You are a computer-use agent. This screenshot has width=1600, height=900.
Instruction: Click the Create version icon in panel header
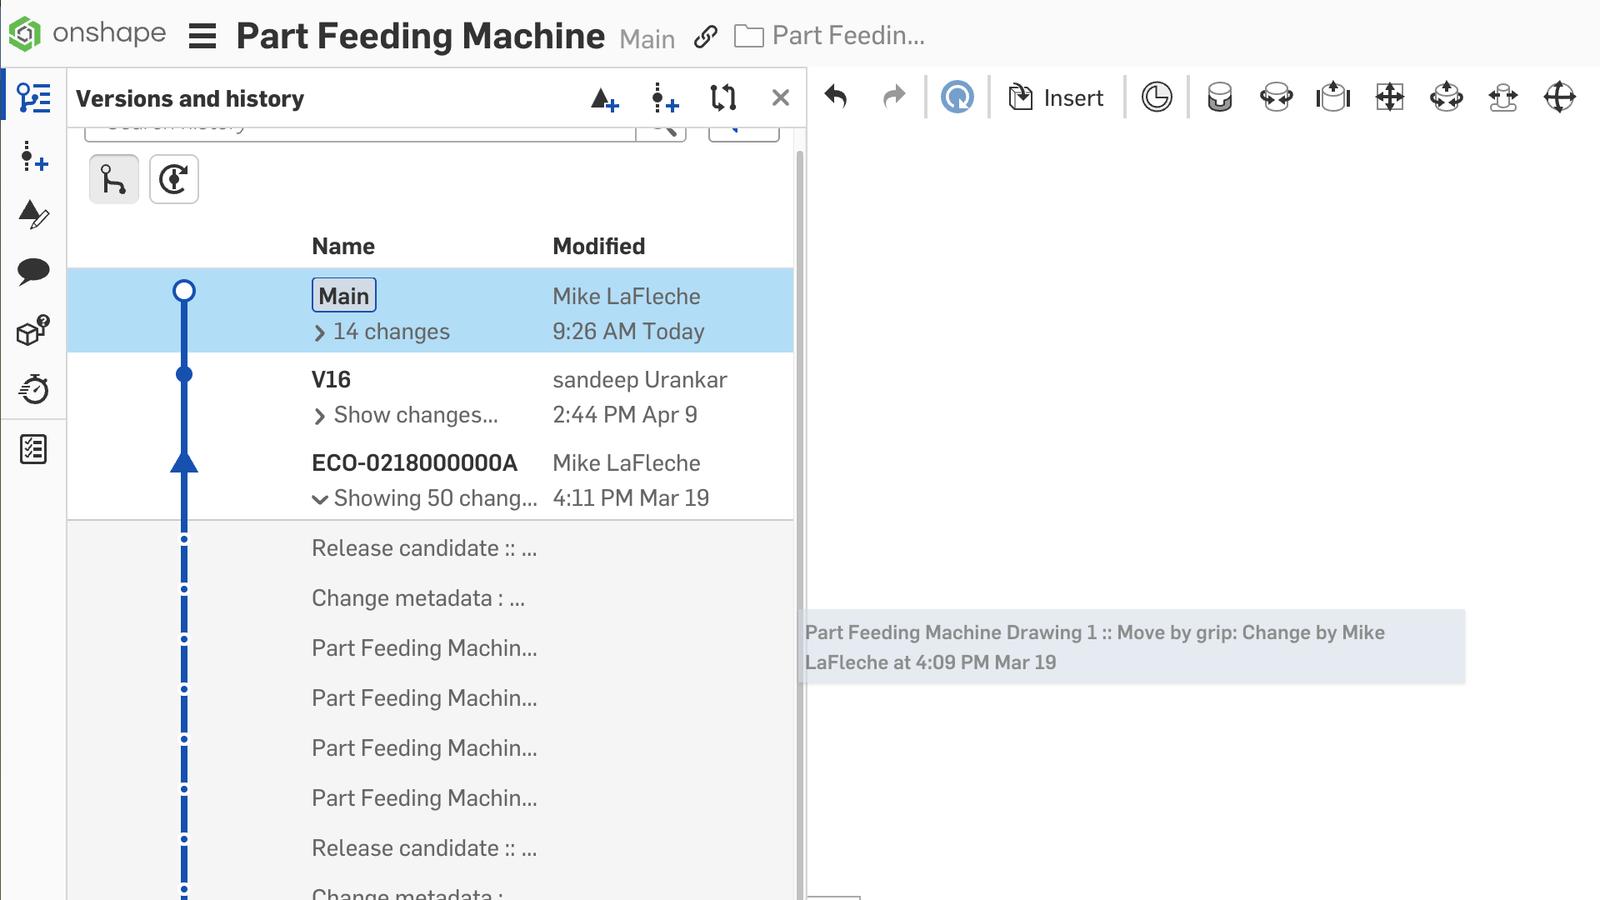[x=604, y=98]
